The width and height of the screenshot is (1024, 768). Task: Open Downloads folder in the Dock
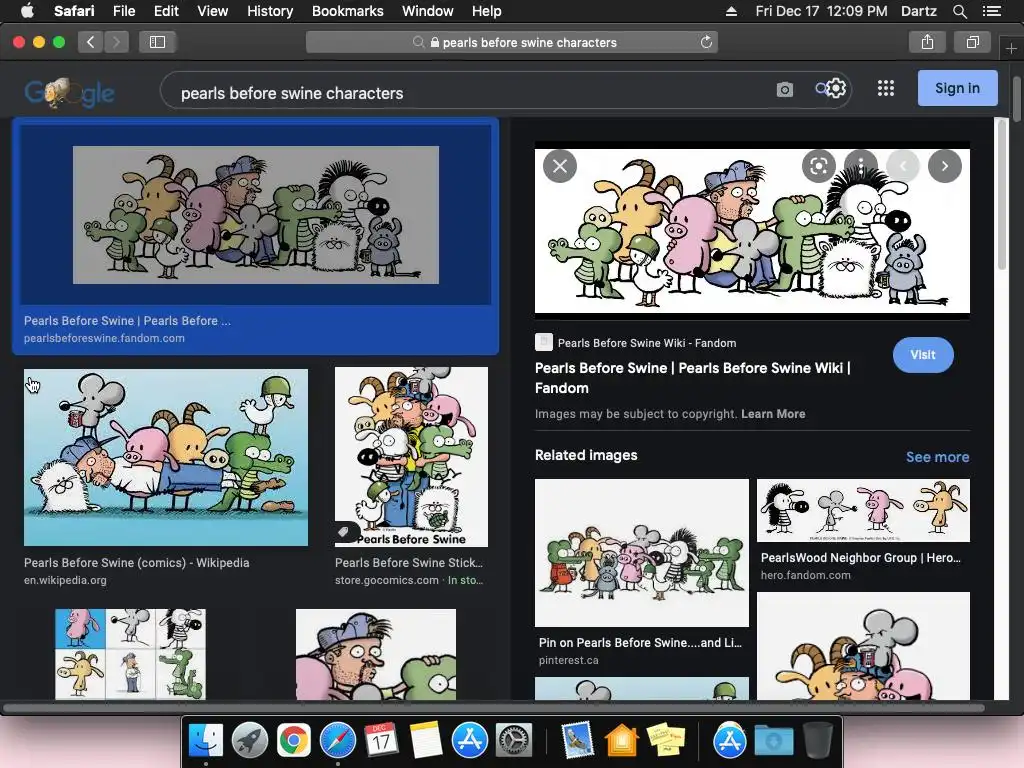point(774,741)
